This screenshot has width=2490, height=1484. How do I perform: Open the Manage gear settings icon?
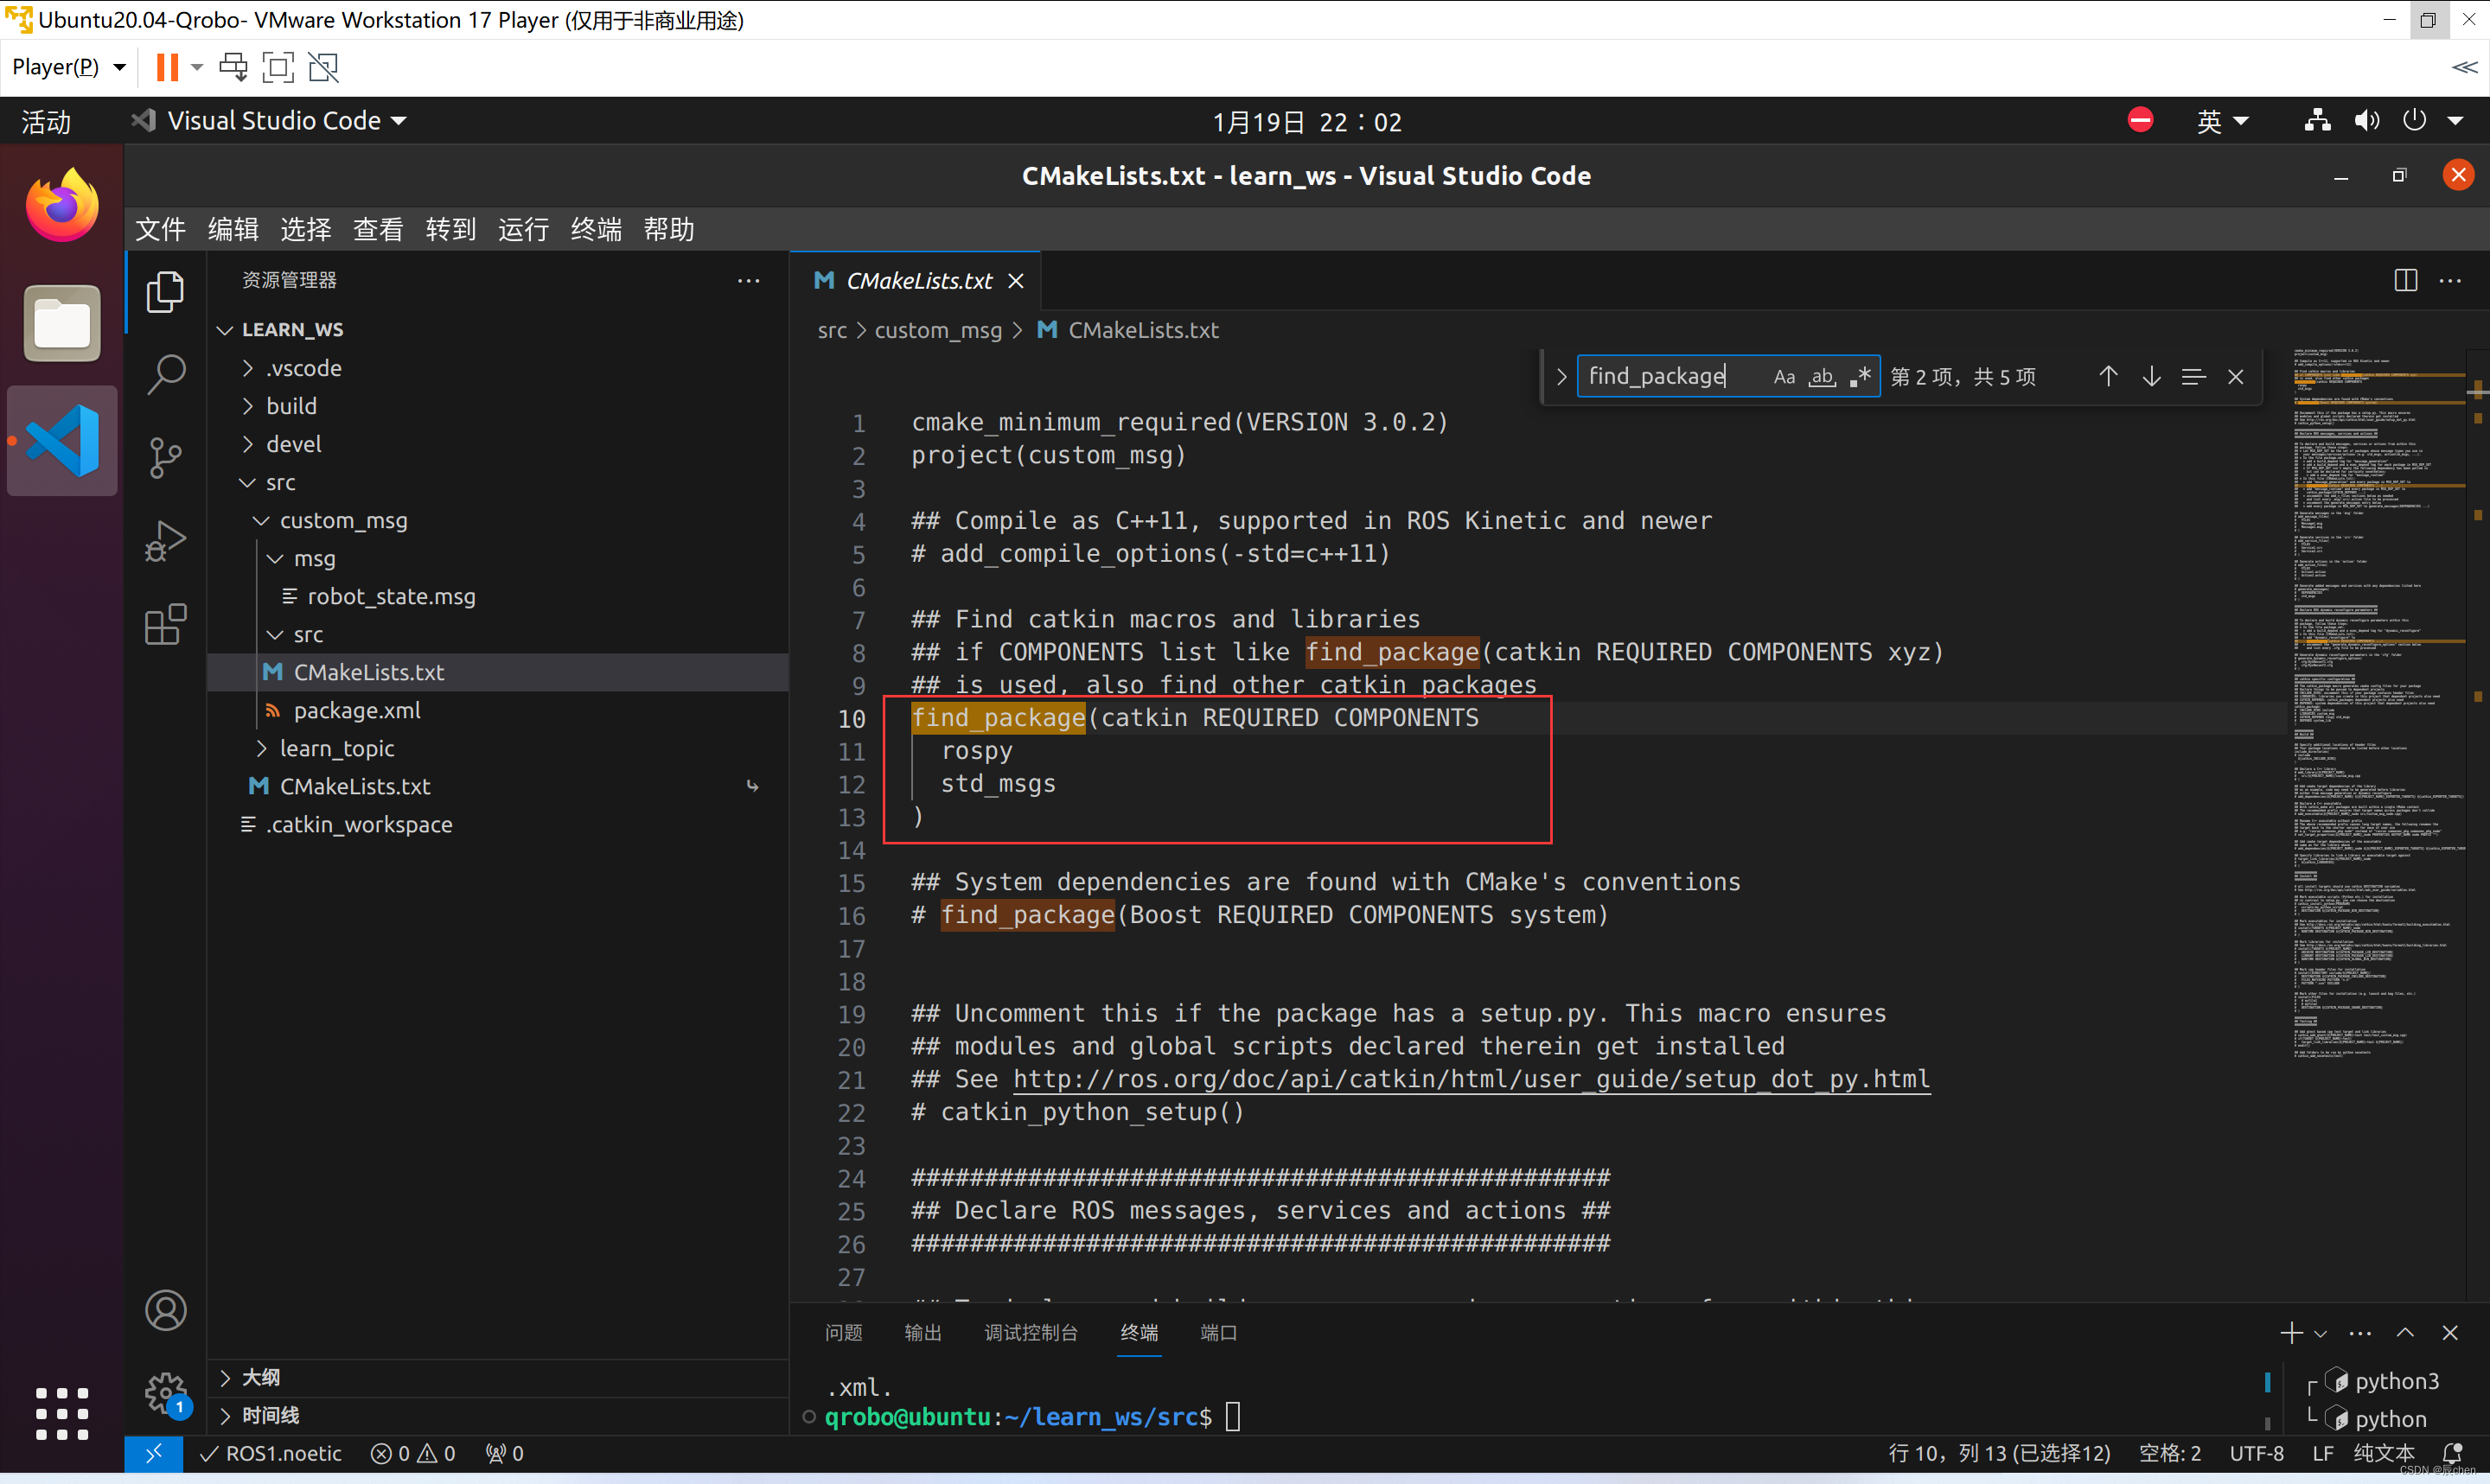165,1392
